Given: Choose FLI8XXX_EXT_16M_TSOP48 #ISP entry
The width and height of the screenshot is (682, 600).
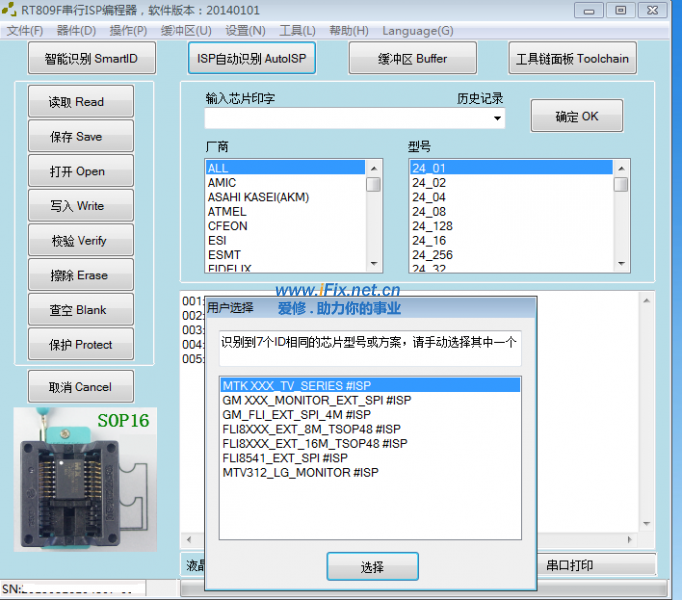Looking at the screenshot, I should coord(370,443).
